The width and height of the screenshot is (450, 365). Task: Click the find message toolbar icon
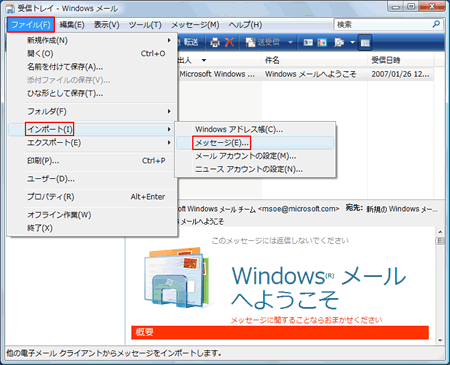click(x=339, y=42)
